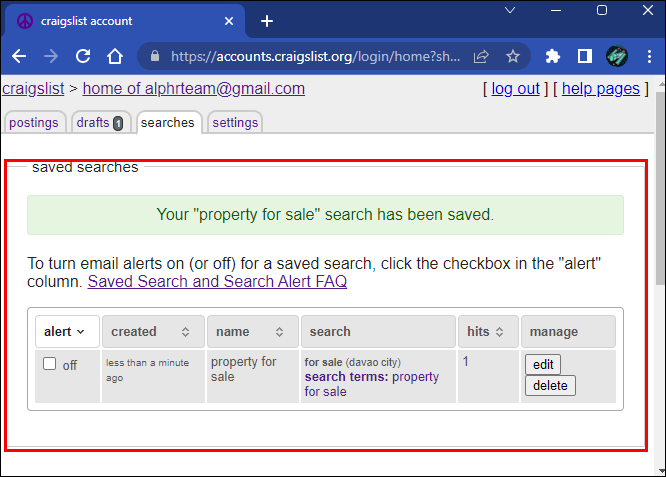The width and height of the screenshot is (666, 477).
Task: Select the craigslist account browser tab
Action: pos(123,21)
